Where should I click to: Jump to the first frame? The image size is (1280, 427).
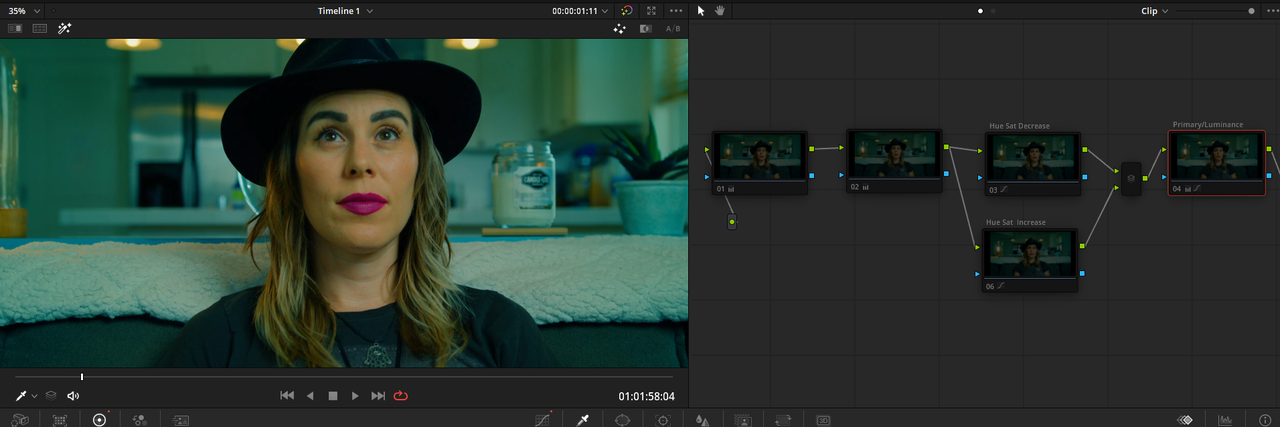tap(287, 396)
